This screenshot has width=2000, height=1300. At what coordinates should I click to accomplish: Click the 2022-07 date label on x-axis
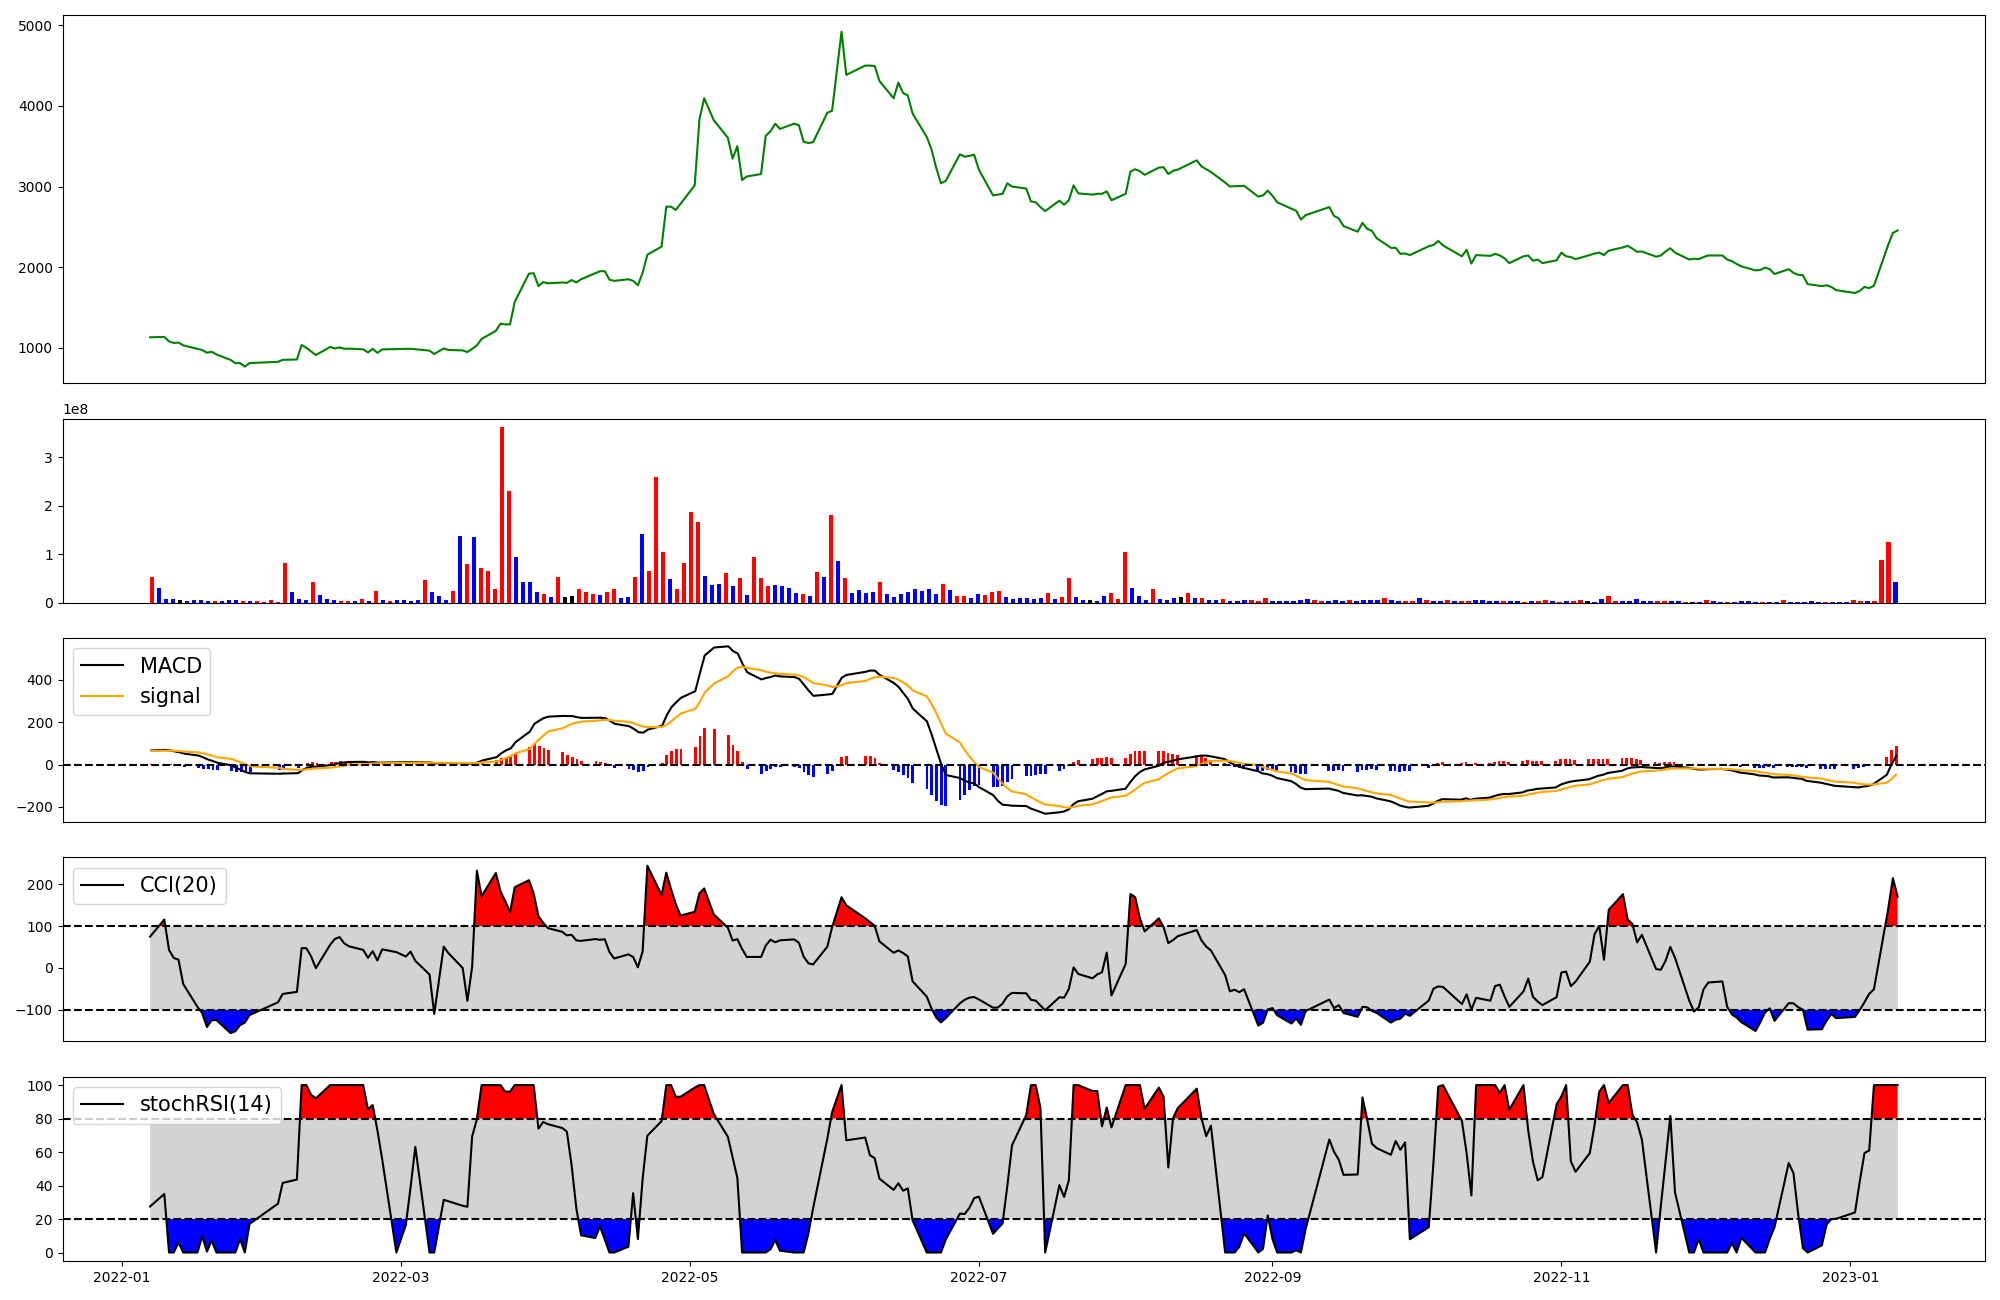click(x=978, y=1277)
